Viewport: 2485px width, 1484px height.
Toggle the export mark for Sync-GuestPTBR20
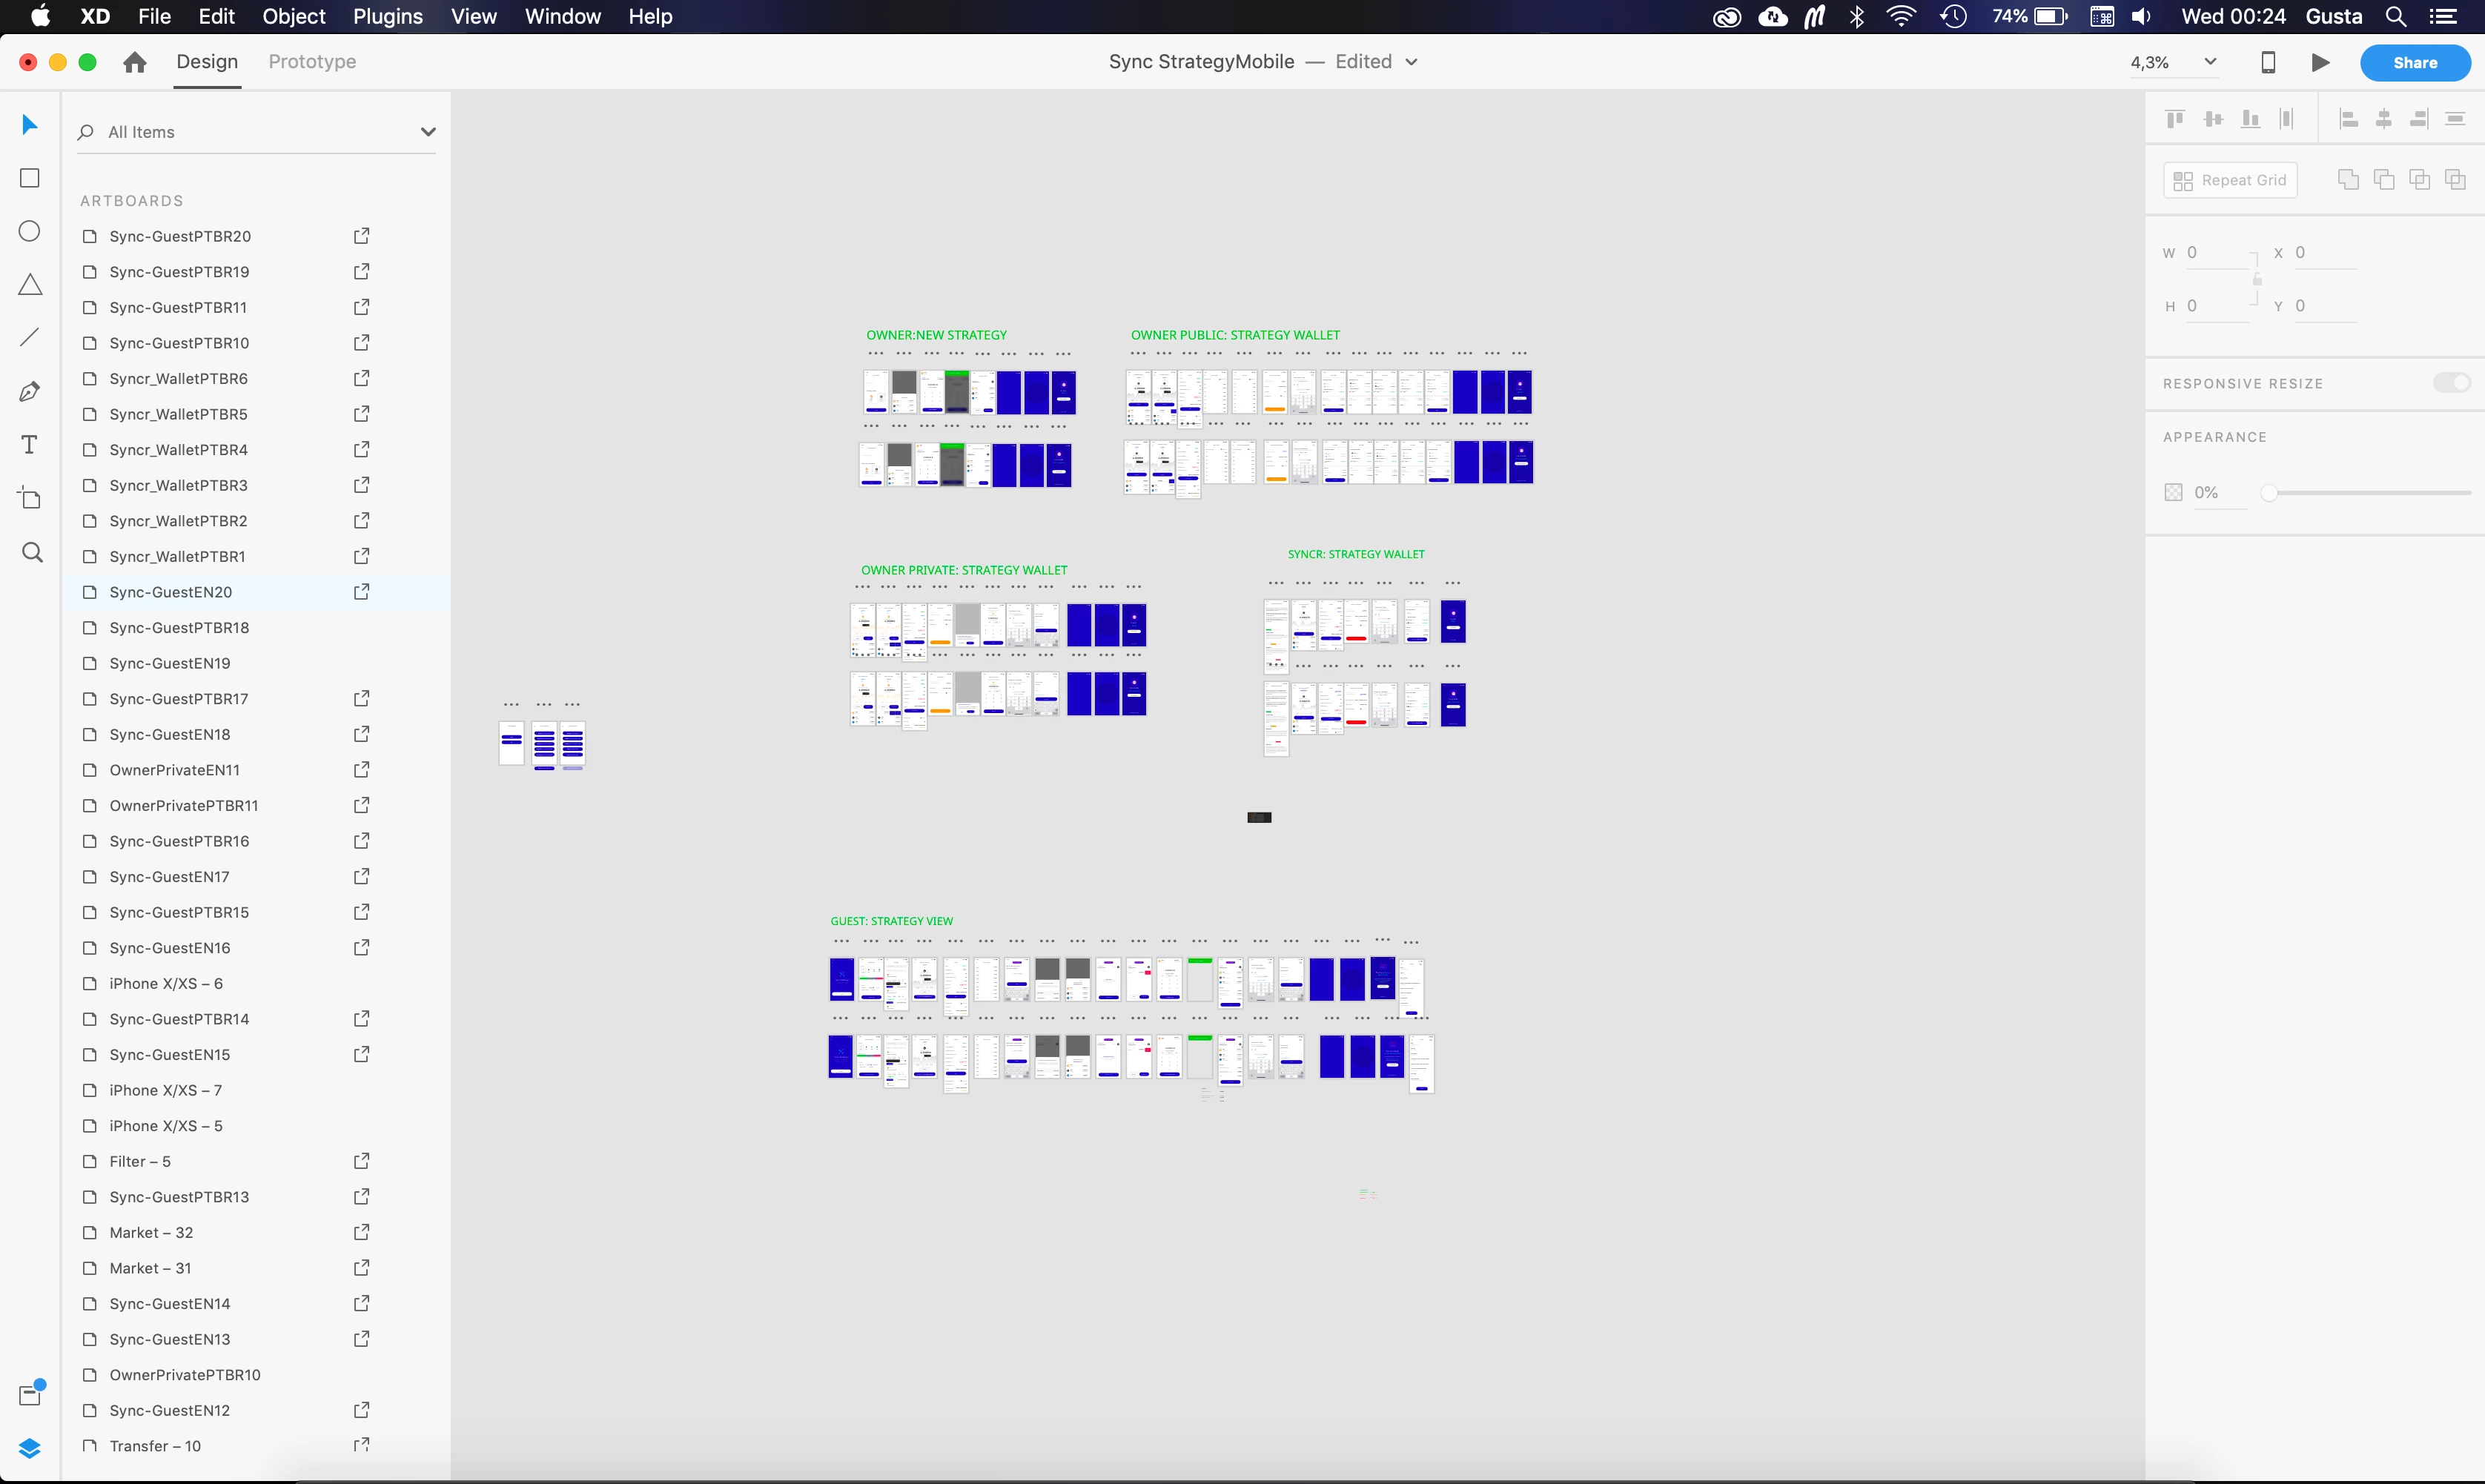click(x=362, y=236)
